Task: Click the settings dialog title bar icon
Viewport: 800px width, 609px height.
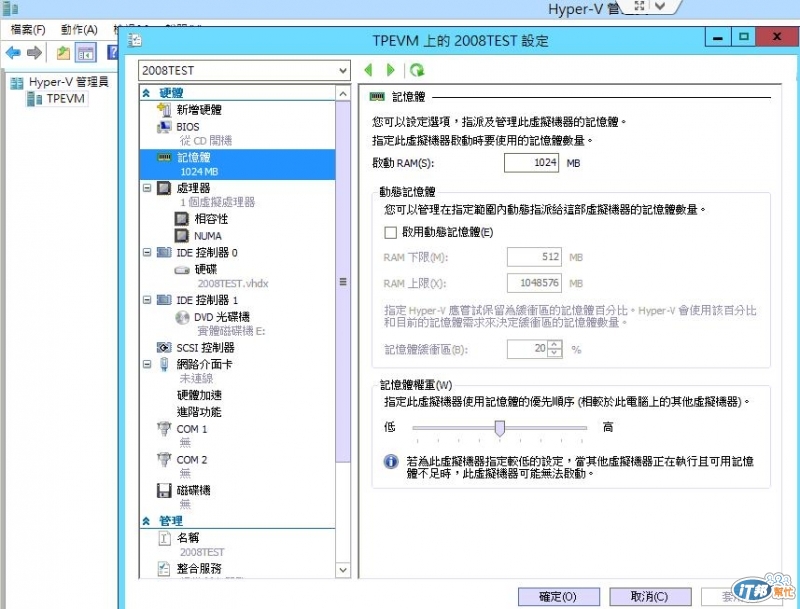Action: tap(135, 40)
